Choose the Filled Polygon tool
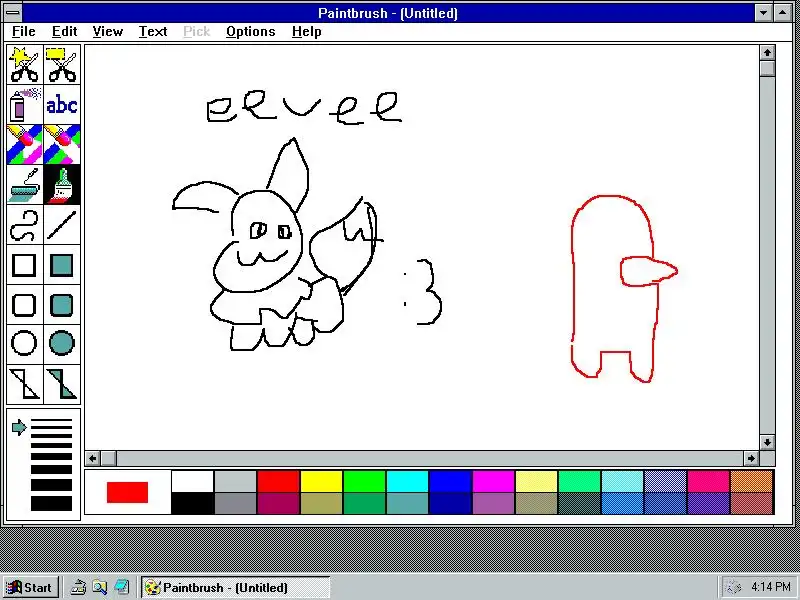This screenshot has width=800, height=600. [62, 384]
